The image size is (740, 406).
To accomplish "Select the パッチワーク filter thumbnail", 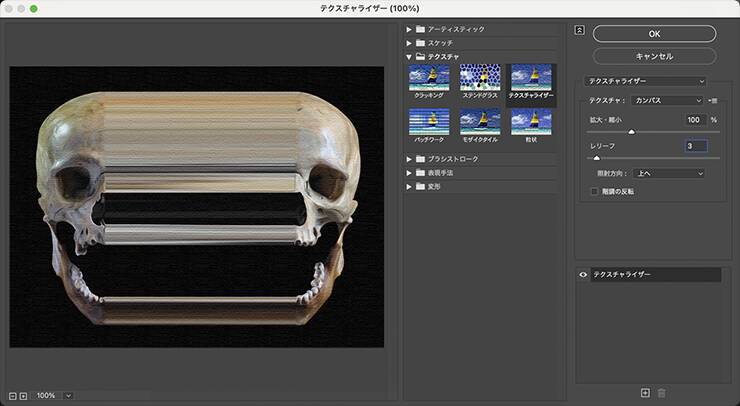I will point(428,123).
